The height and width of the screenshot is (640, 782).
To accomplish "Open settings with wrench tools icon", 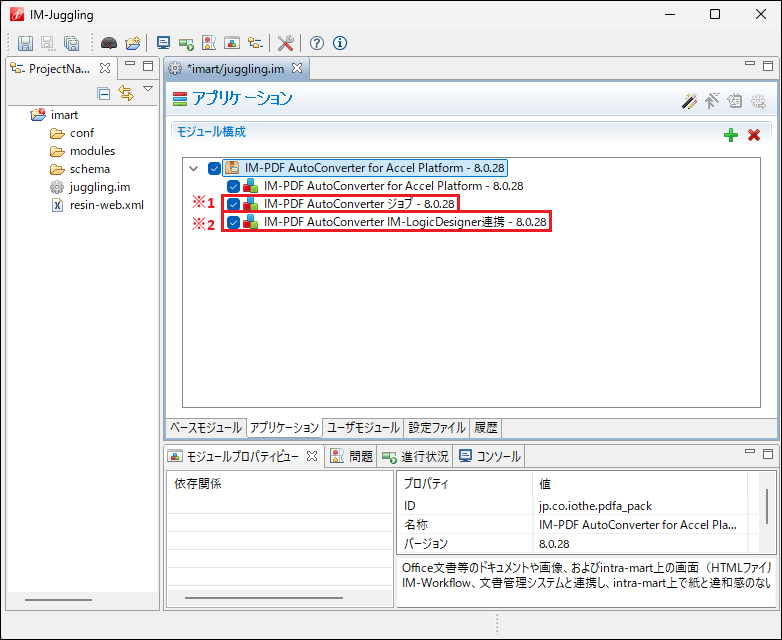I will click(285, 43).
